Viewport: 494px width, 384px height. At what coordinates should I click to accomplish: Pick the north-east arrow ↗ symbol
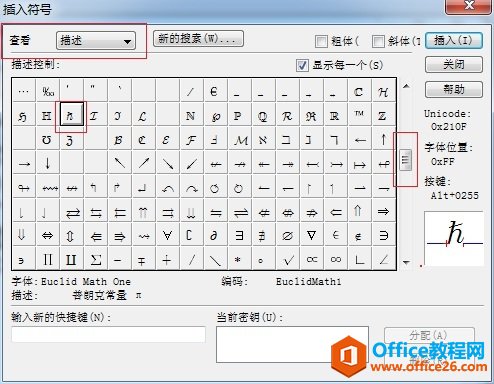pos(143,163)
